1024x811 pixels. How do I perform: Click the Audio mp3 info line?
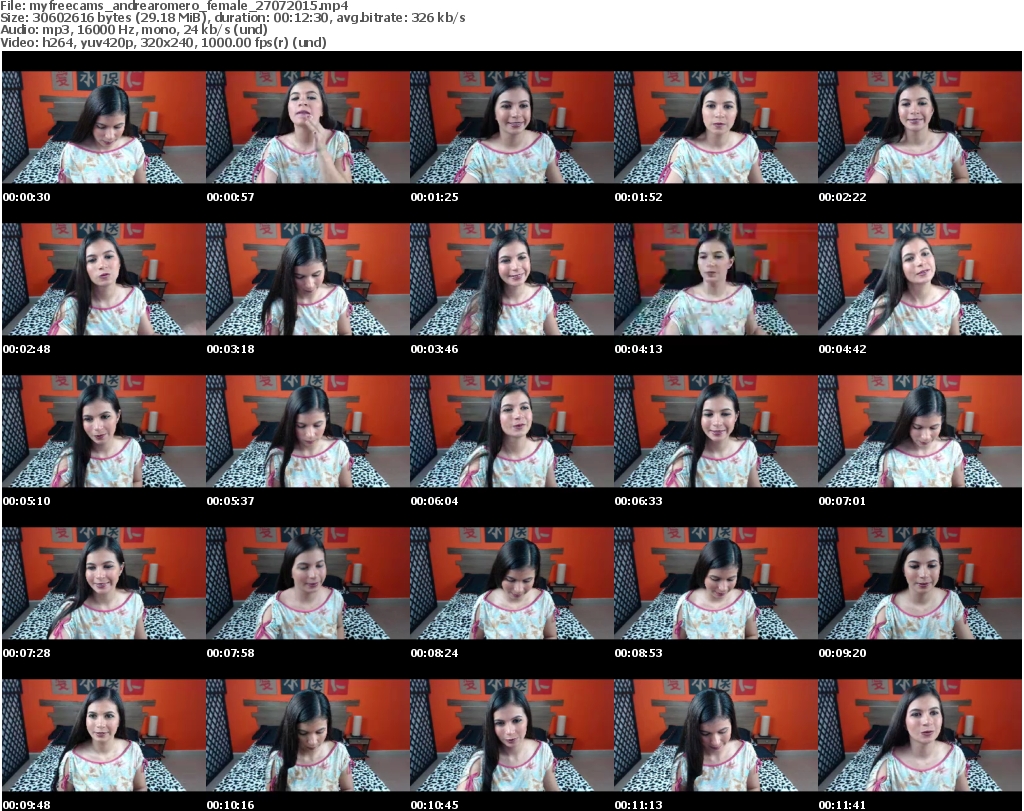pyautogui.click(x=134, y=30)
